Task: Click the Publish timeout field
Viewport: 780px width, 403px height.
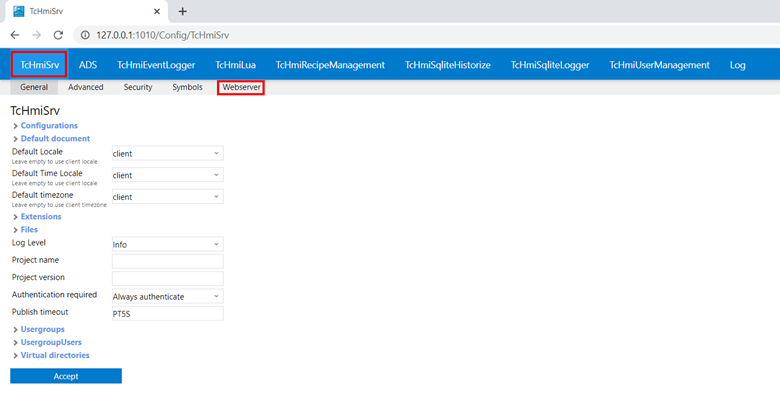Action: (x=168, y=313)
